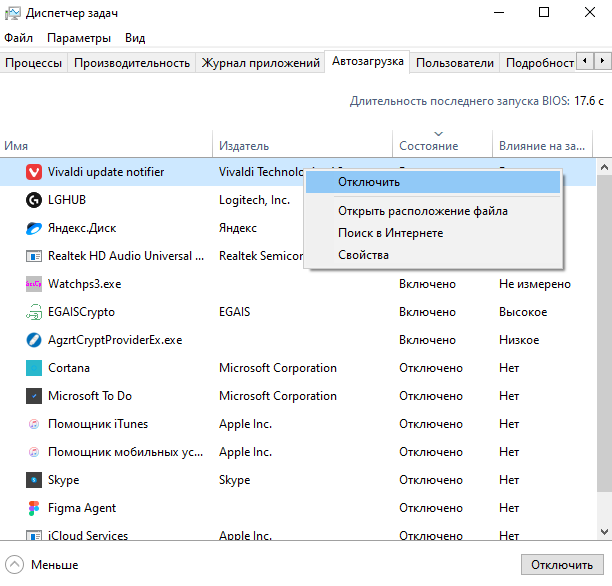Click the Отключено status of Cortana
The height and width of the screenshot is (586, 612).
431,368
